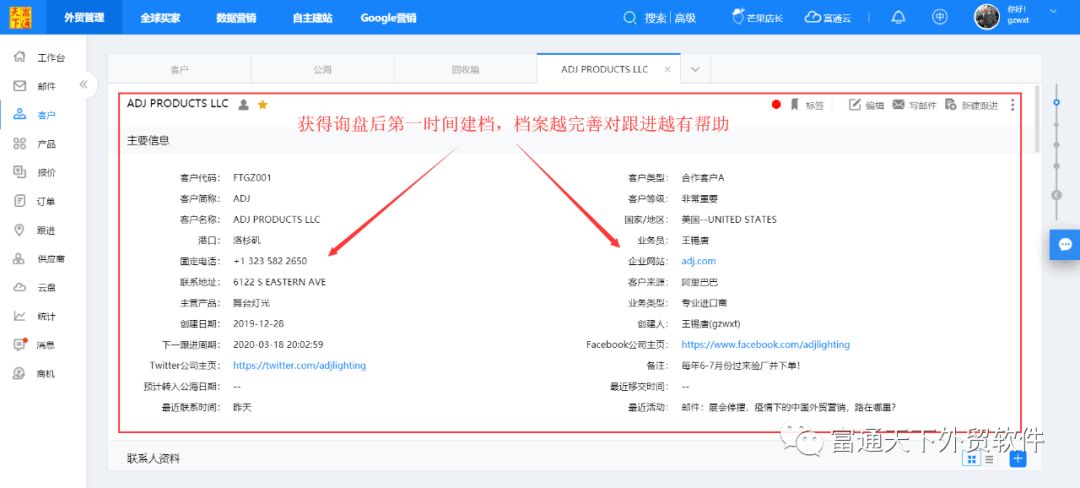Add a new contact with plus button
Image resolution: width=1080 pixels, height=488 pixels.
coord(1017,459)
